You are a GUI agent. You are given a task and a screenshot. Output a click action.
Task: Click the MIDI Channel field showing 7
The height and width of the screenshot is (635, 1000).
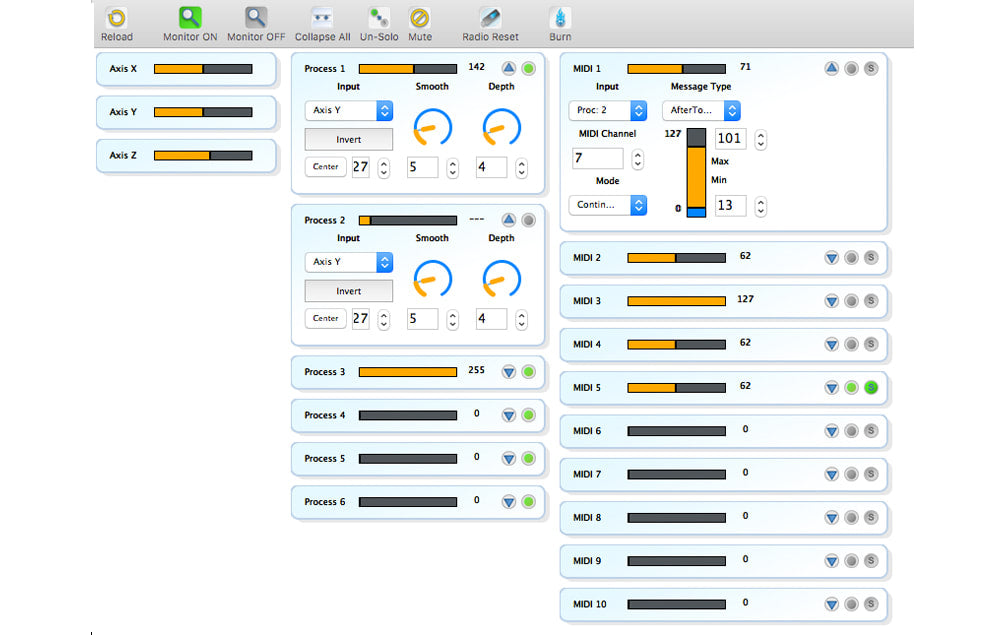coord(597,158)
